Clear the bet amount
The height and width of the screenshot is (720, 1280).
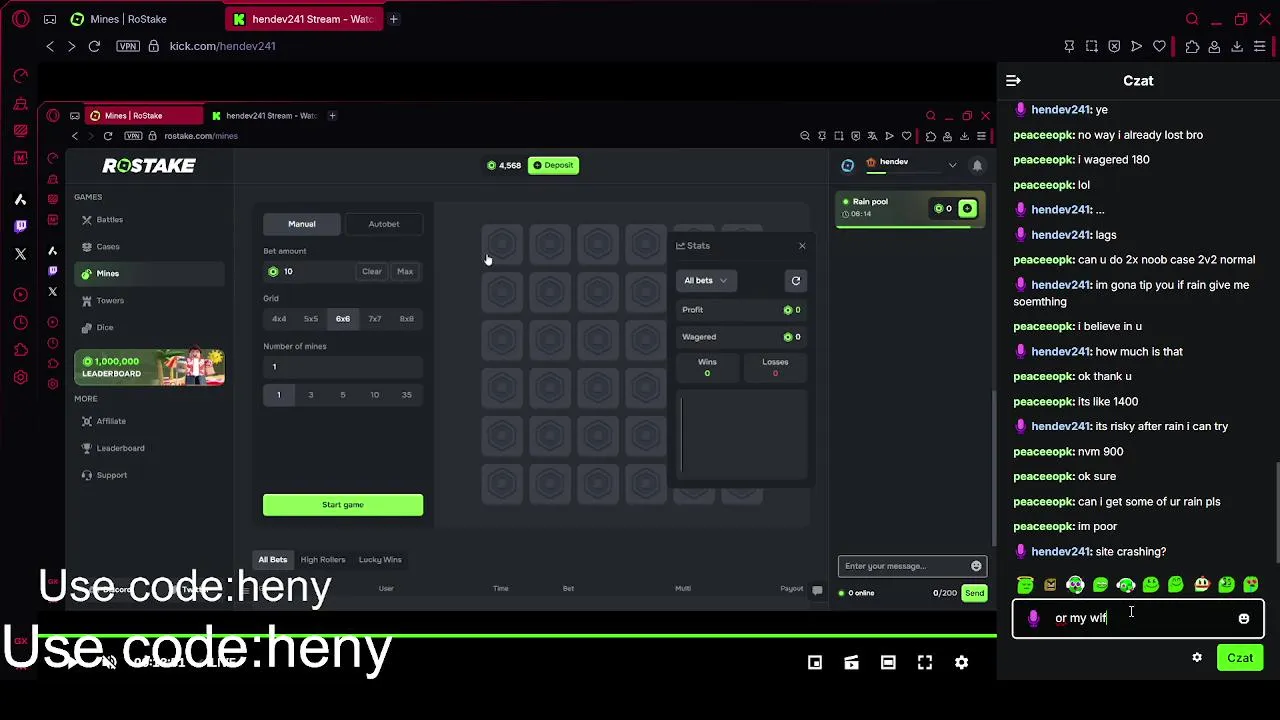point(372,272)
